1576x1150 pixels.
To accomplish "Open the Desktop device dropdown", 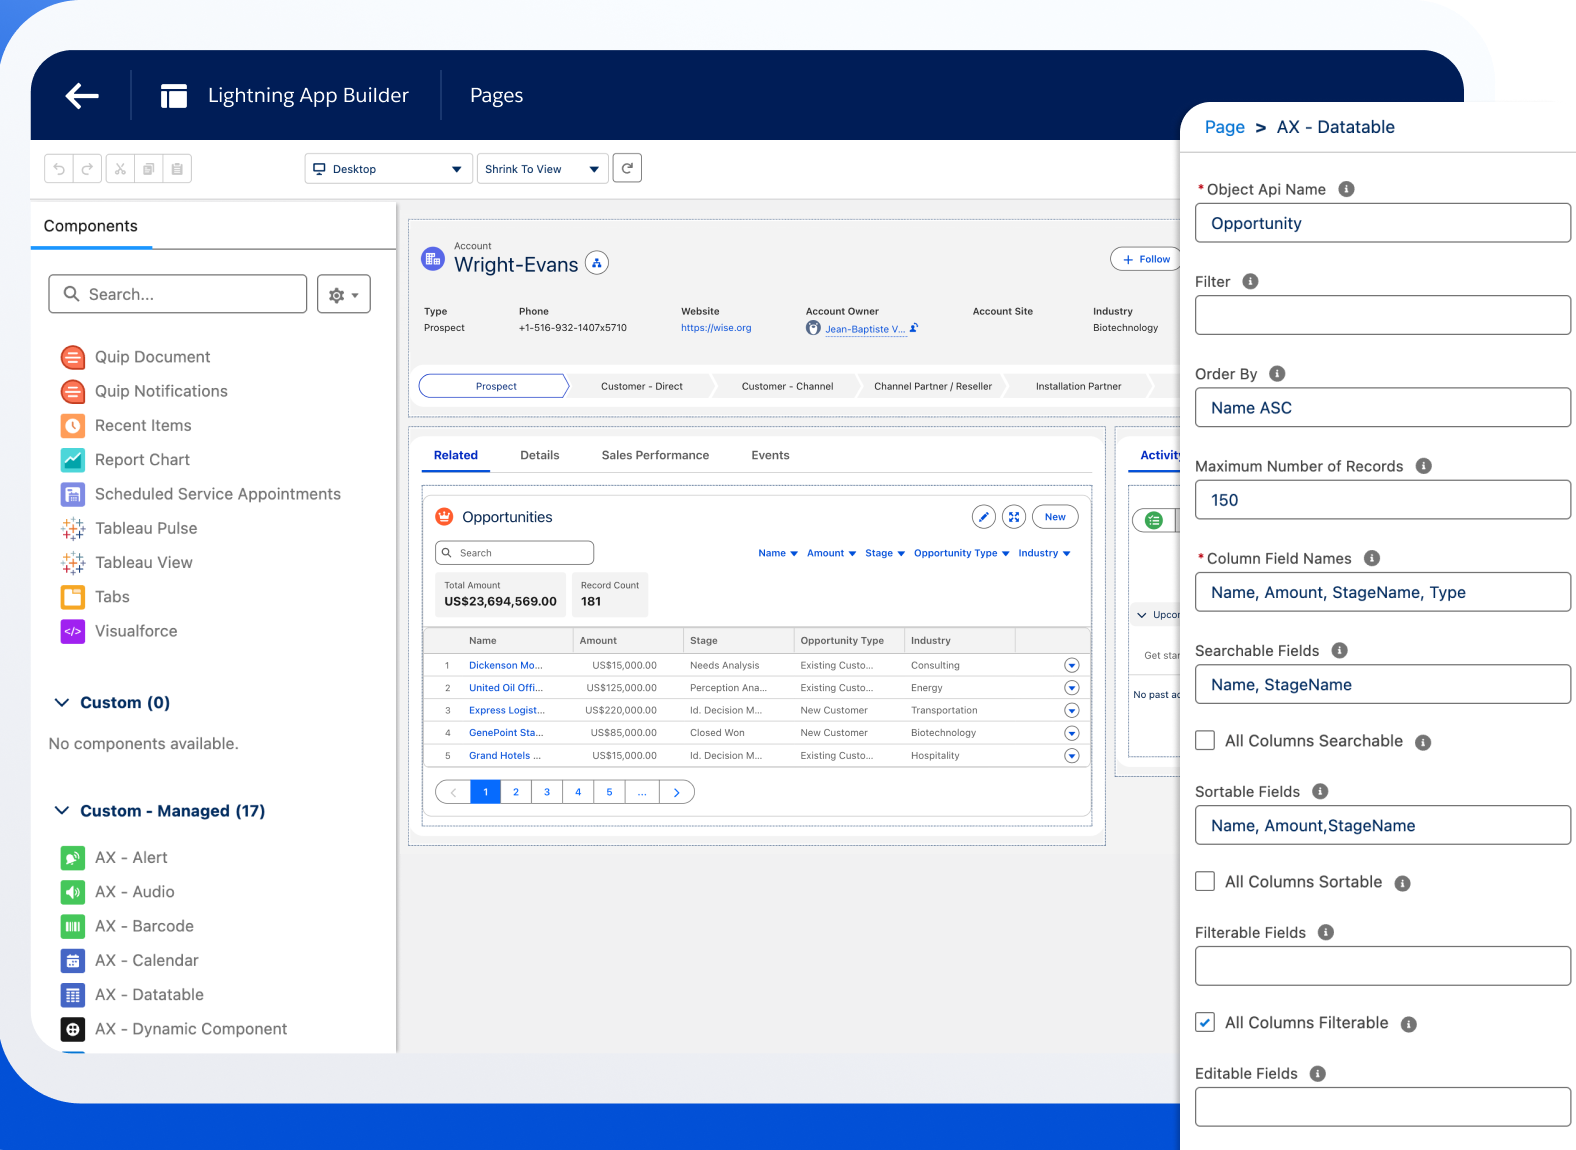I will pos(388,169).
